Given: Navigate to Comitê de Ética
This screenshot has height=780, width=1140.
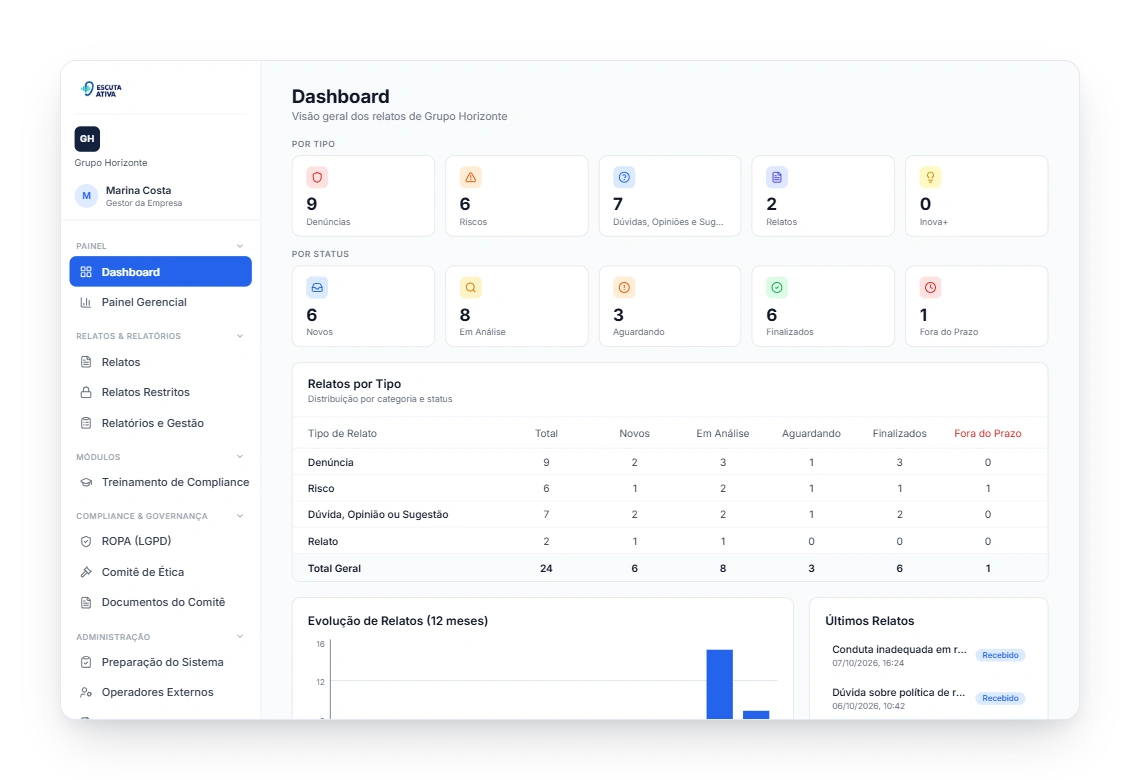Looking at the screenshot, I should coord(161,572).
